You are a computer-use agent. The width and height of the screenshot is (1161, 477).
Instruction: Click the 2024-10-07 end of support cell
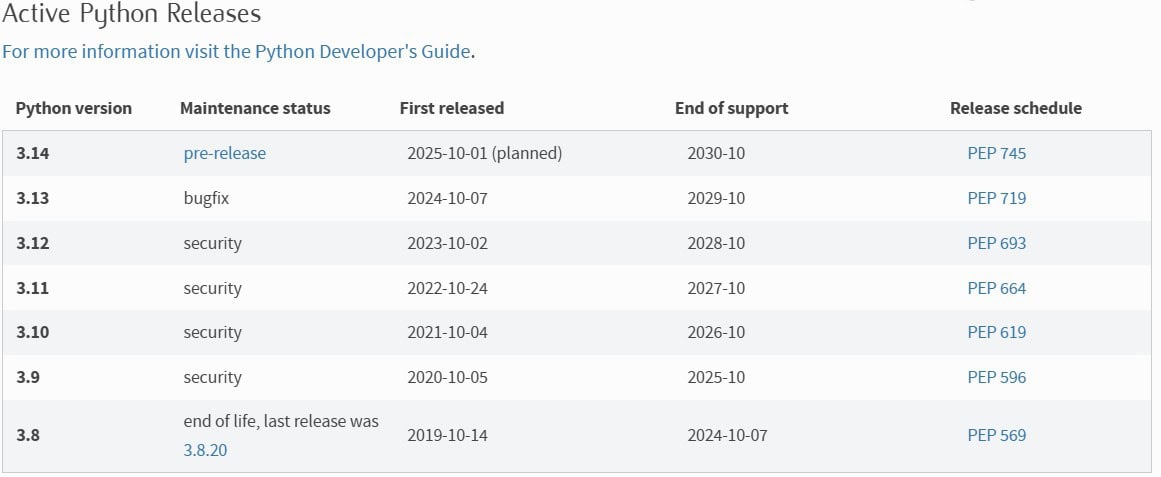click(727, 435)
